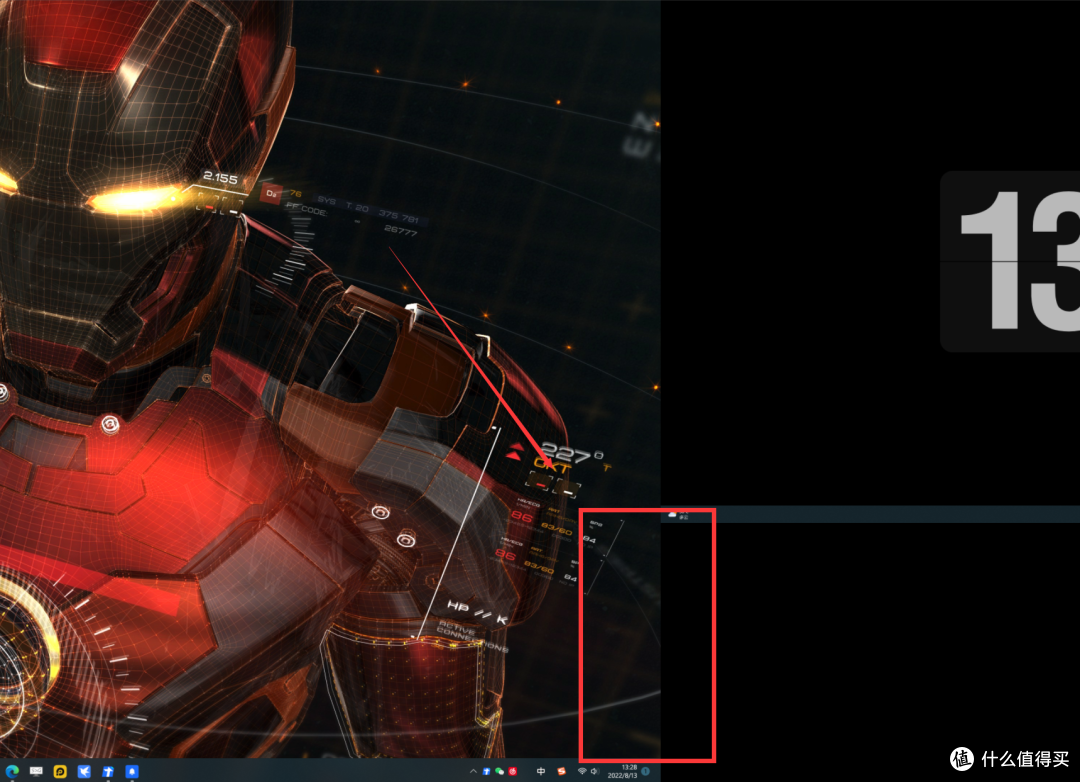The width and height of the screenshot is (1080, 782).
Task: Click the flip clock showing 13
Action: tap(1010, 262)
